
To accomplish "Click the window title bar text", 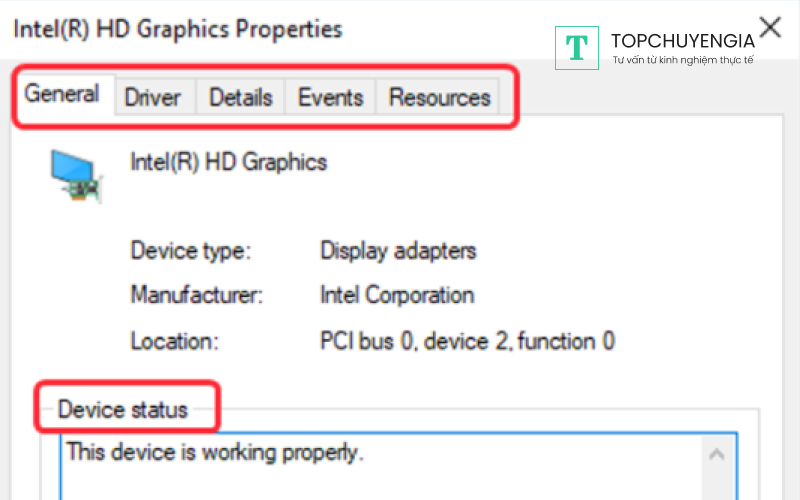I will click(177, 29).
